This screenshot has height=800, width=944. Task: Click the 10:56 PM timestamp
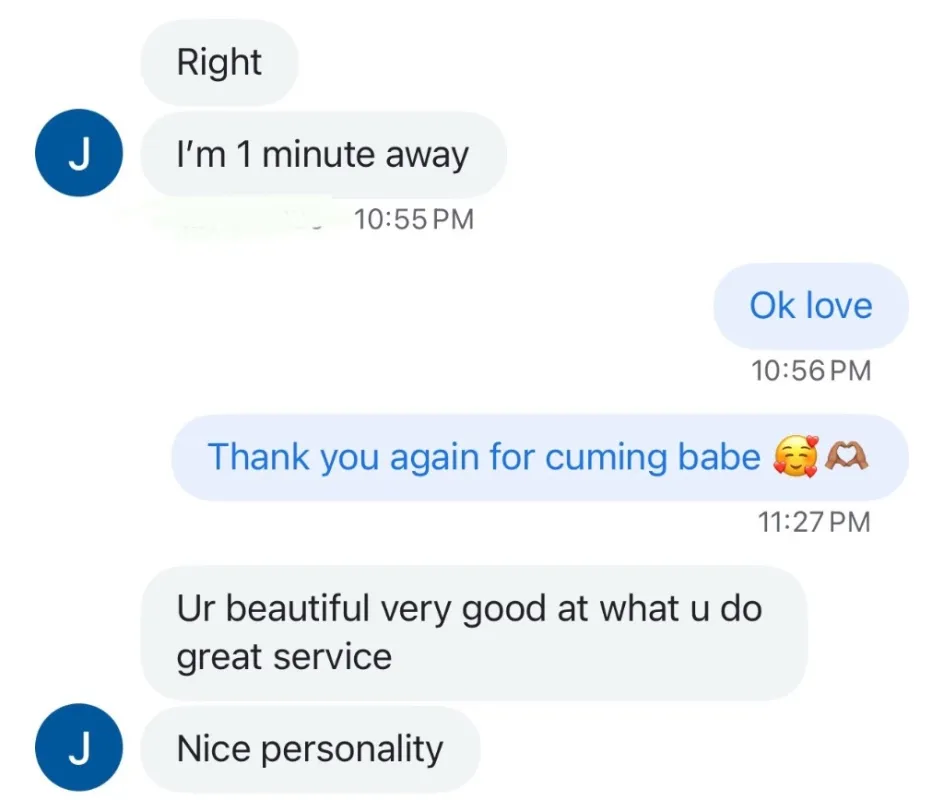tap(811, 370)
